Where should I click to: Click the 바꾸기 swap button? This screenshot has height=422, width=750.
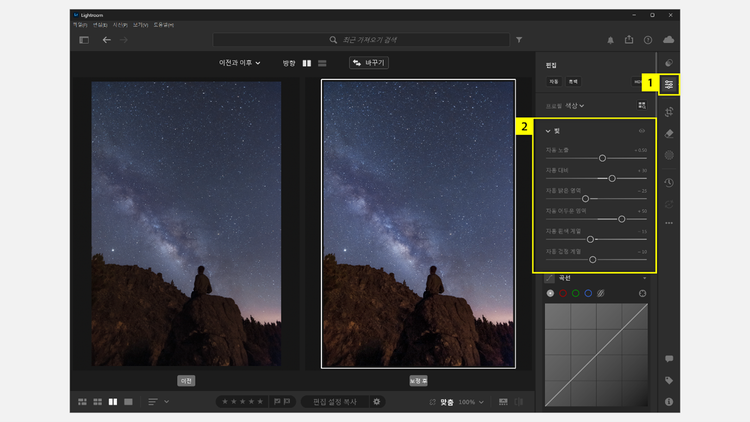click(369, 63)
